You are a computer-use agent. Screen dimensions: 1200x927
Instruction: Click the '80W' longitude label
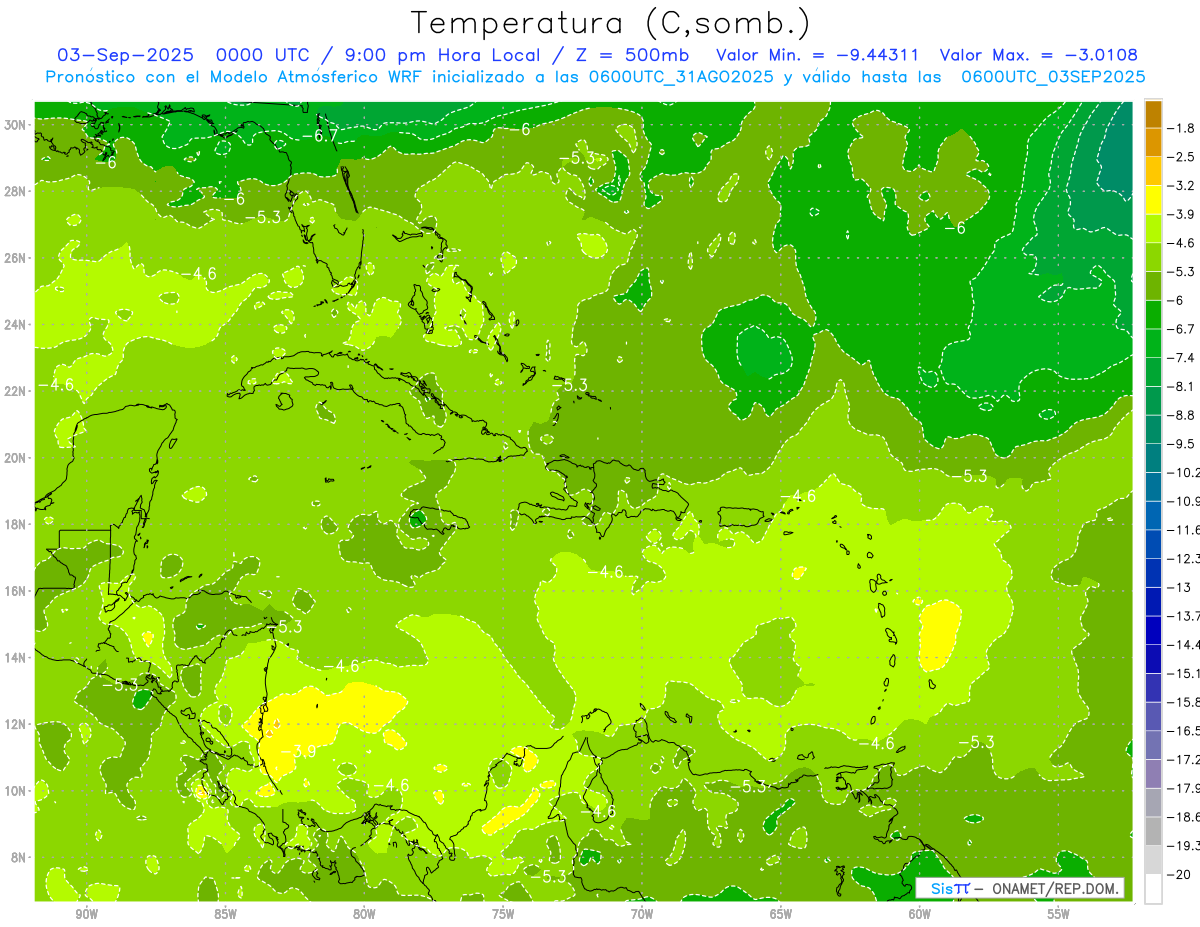click(x=364, y=914)
